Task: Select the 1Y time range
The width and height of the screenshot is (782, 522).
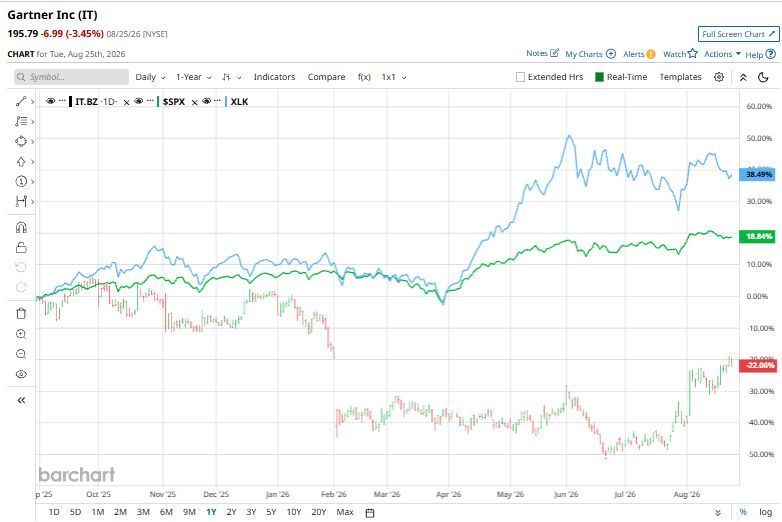Action: click(x=211, y=512)
